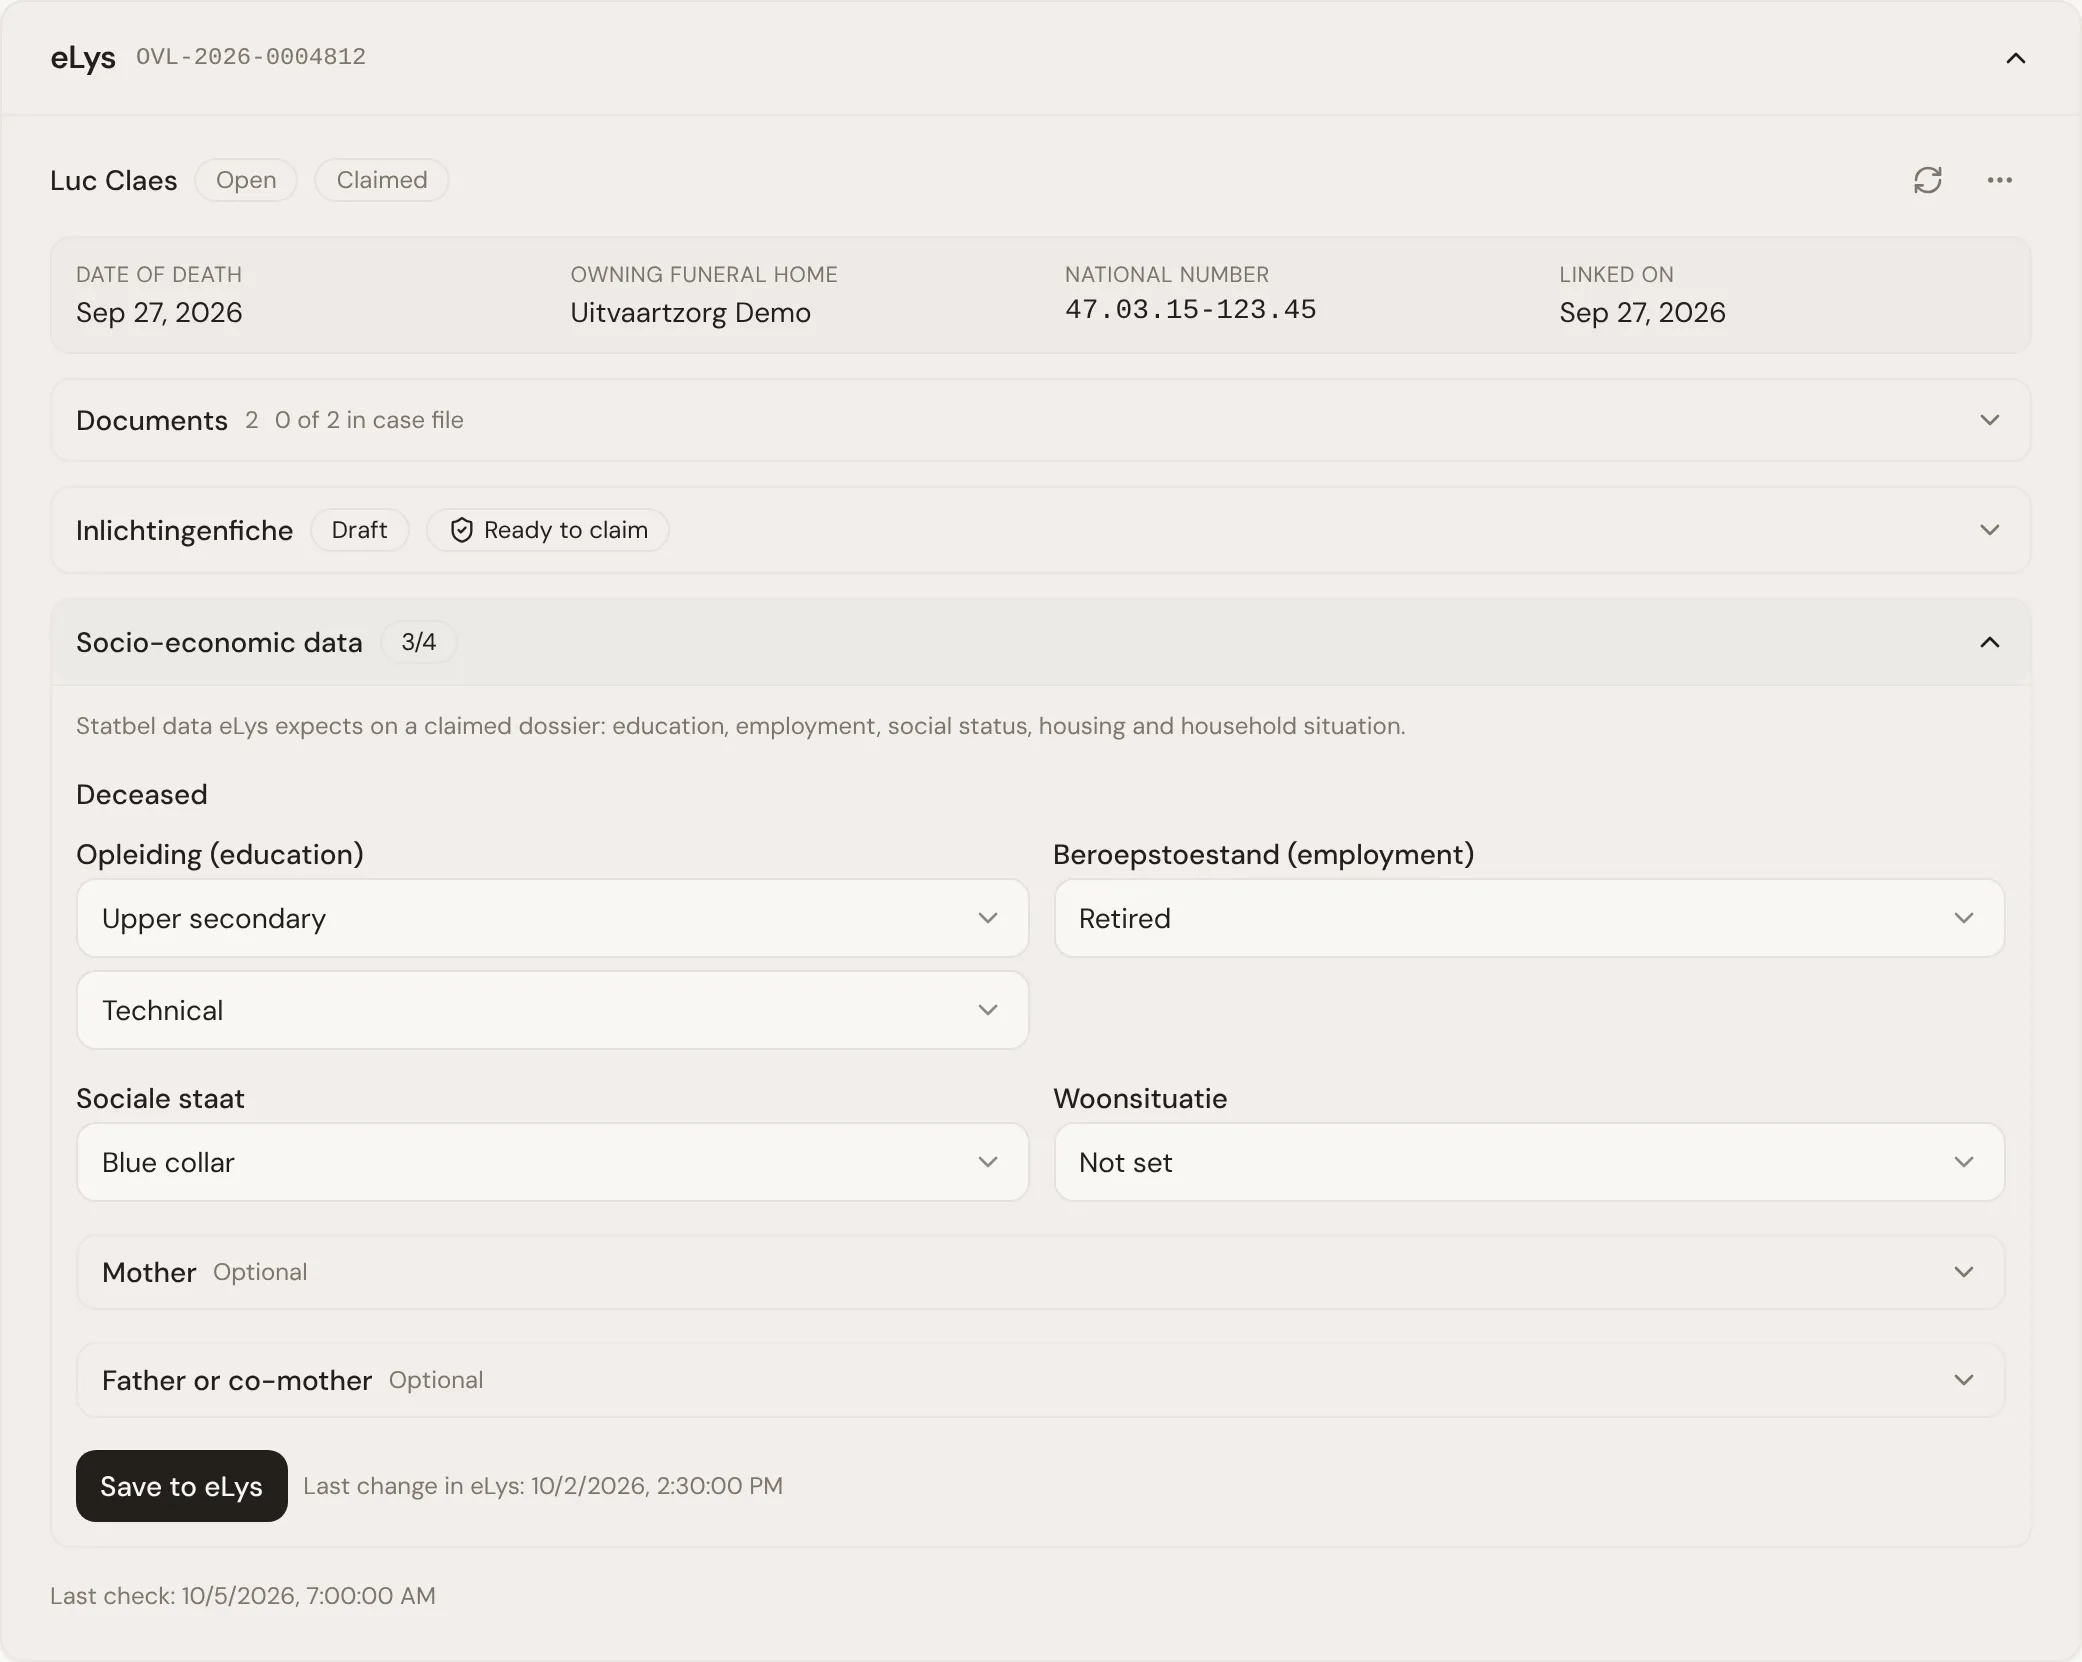Click the shield icon on Ready to claim
Image resolution: width=2082 pixels, height=1662 pixels.
click(x=461, y=530)
